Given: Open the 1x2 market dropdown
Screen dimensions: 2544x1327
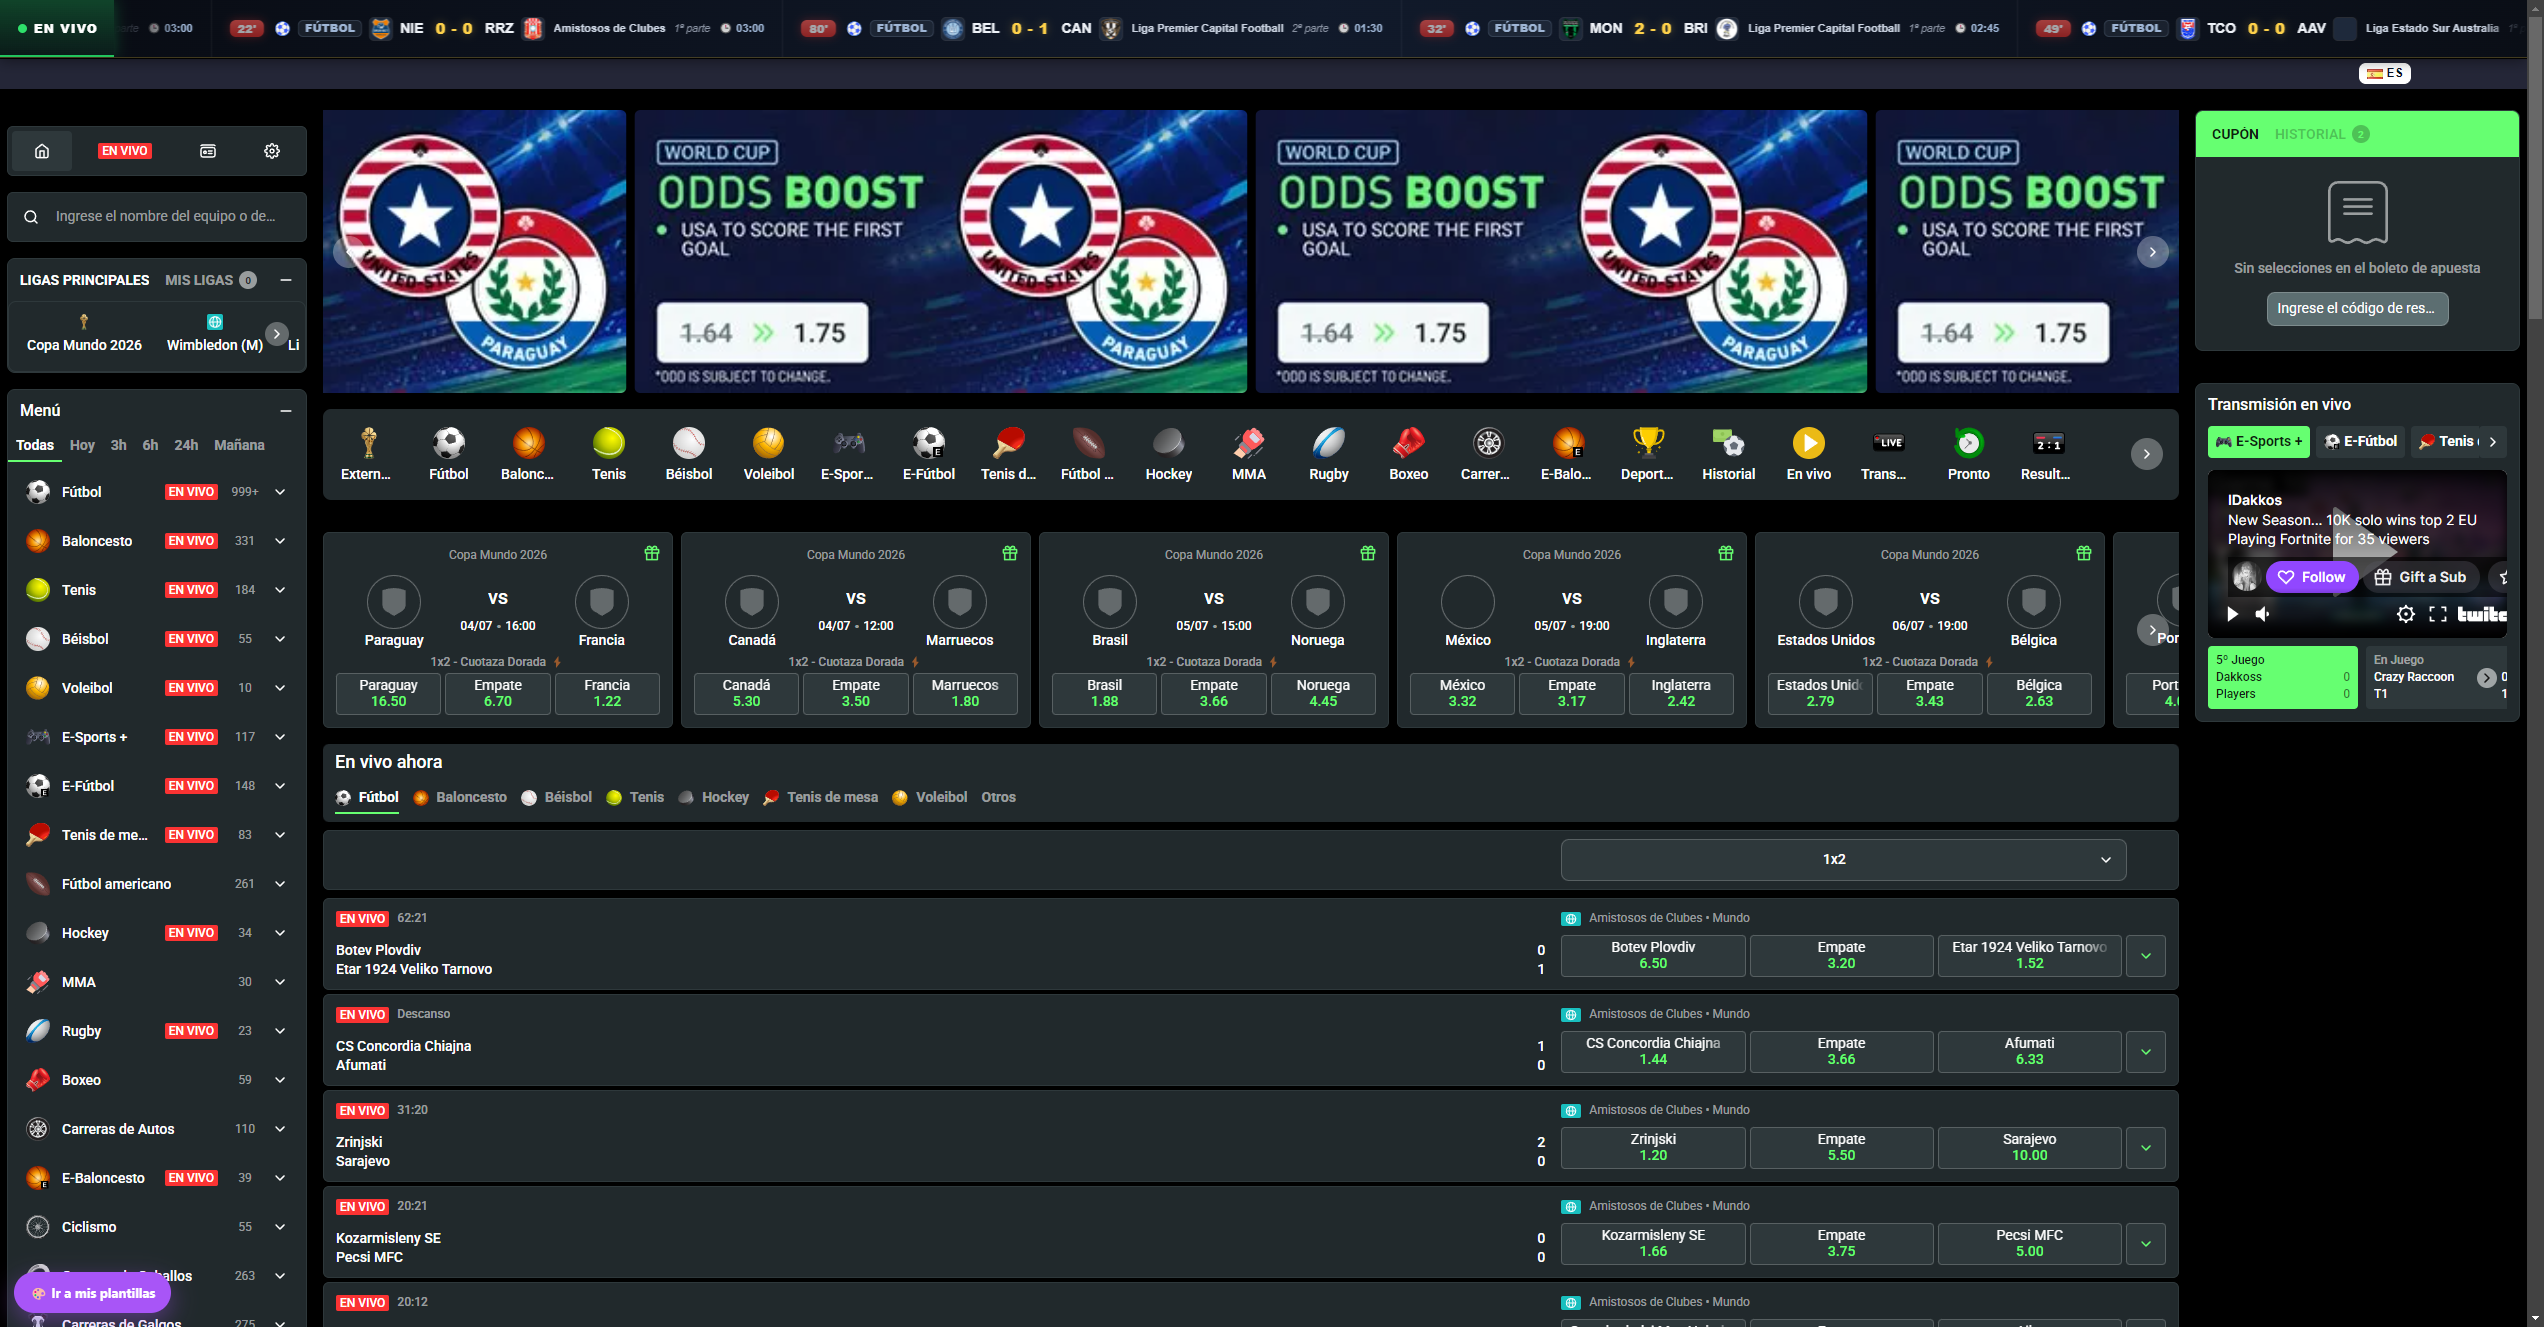Looking at the screenshot, I should (x=1843, y=860).
